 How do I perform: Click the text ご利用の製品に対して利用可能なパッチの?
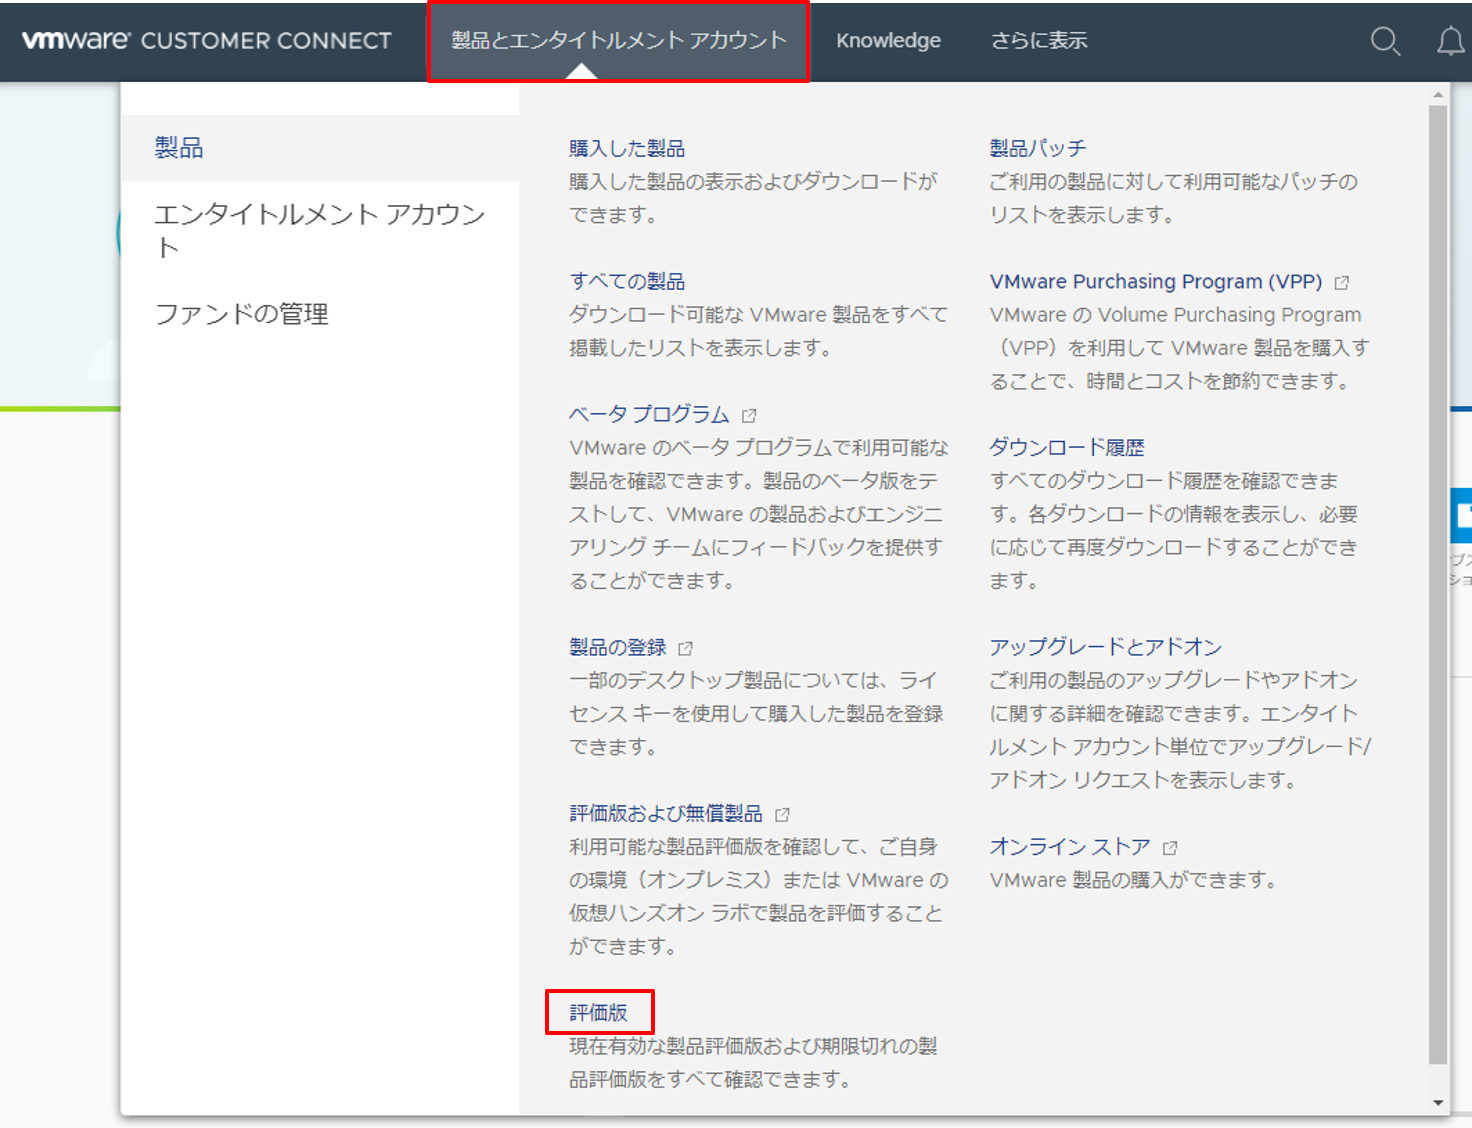point(1173,182)
